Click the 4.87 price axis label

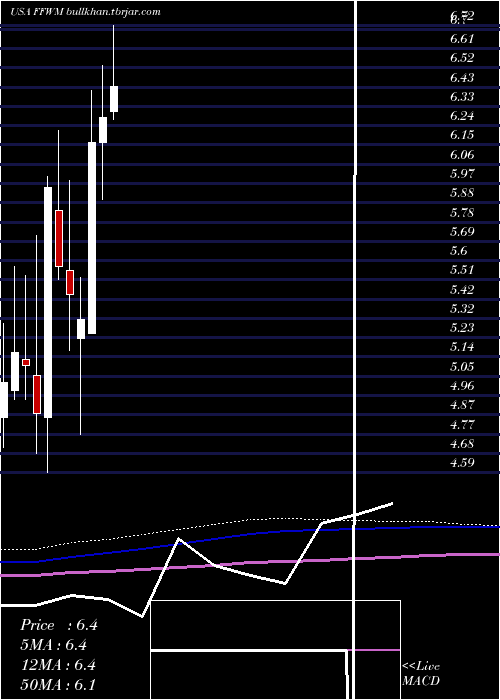[462, 405]
